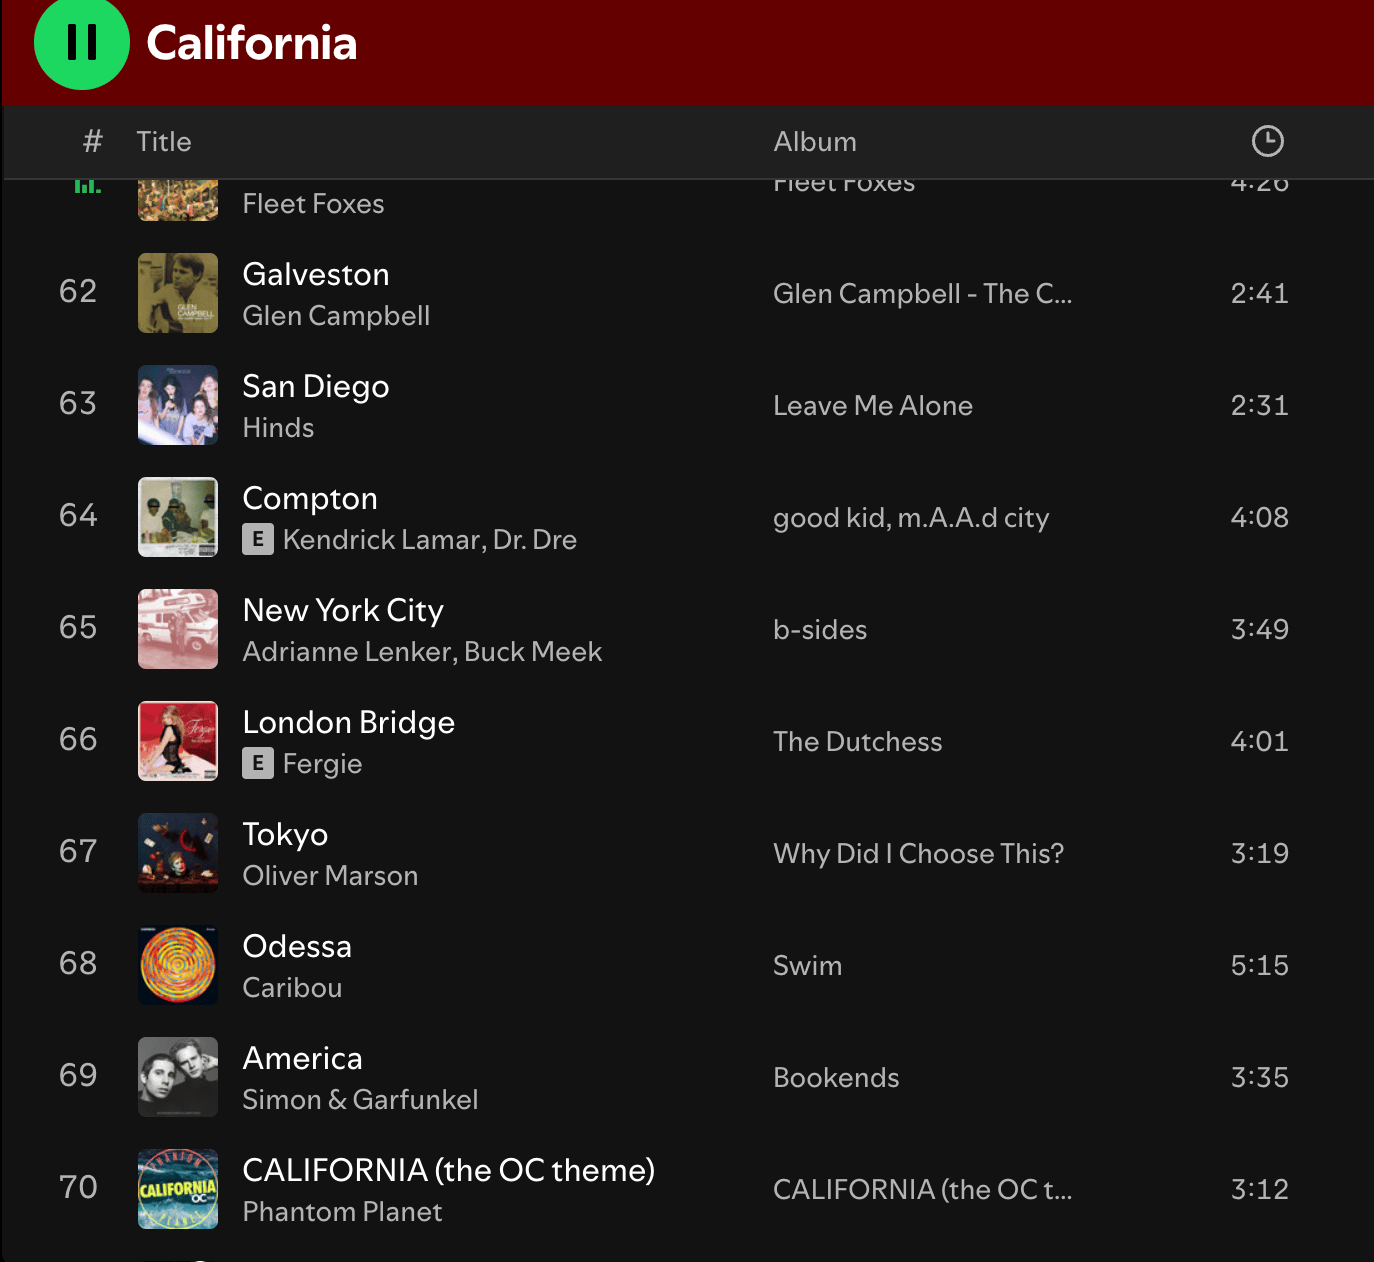Screen dimensions: 1374x1262
Task: Select the track title America
Action: click(303, 1059)
